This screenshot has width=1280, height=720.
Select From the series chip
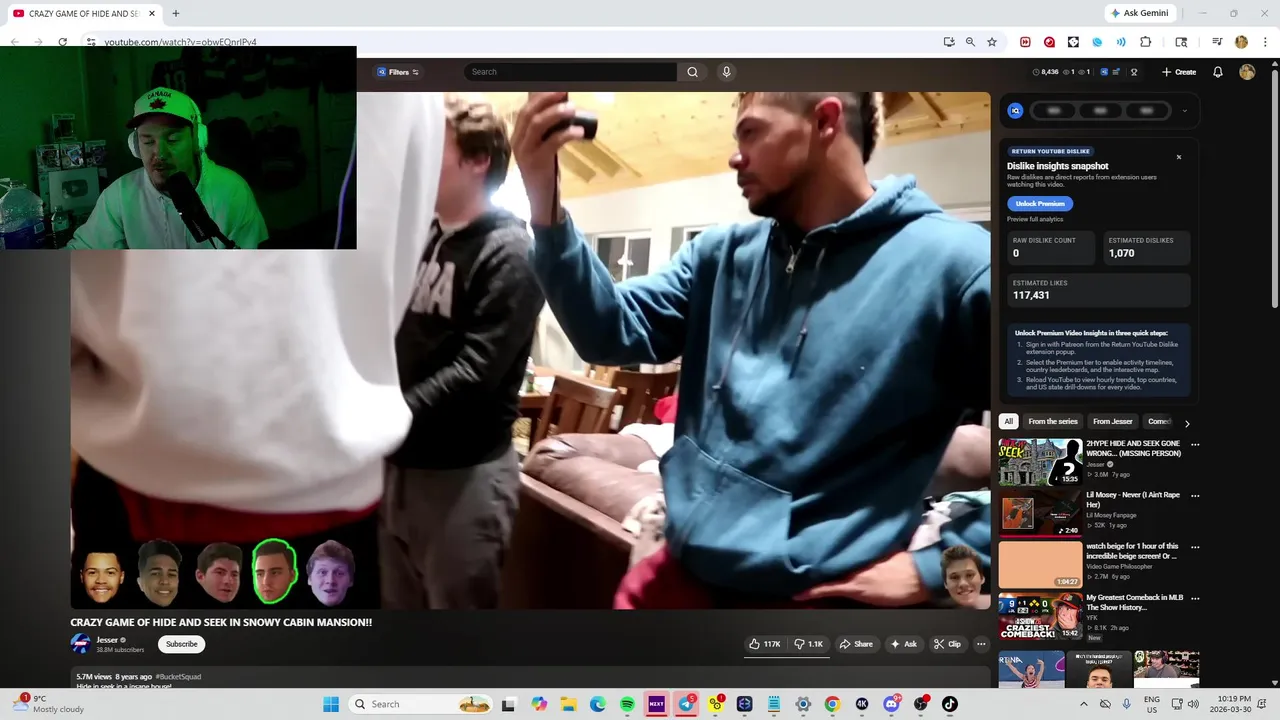1053,422
